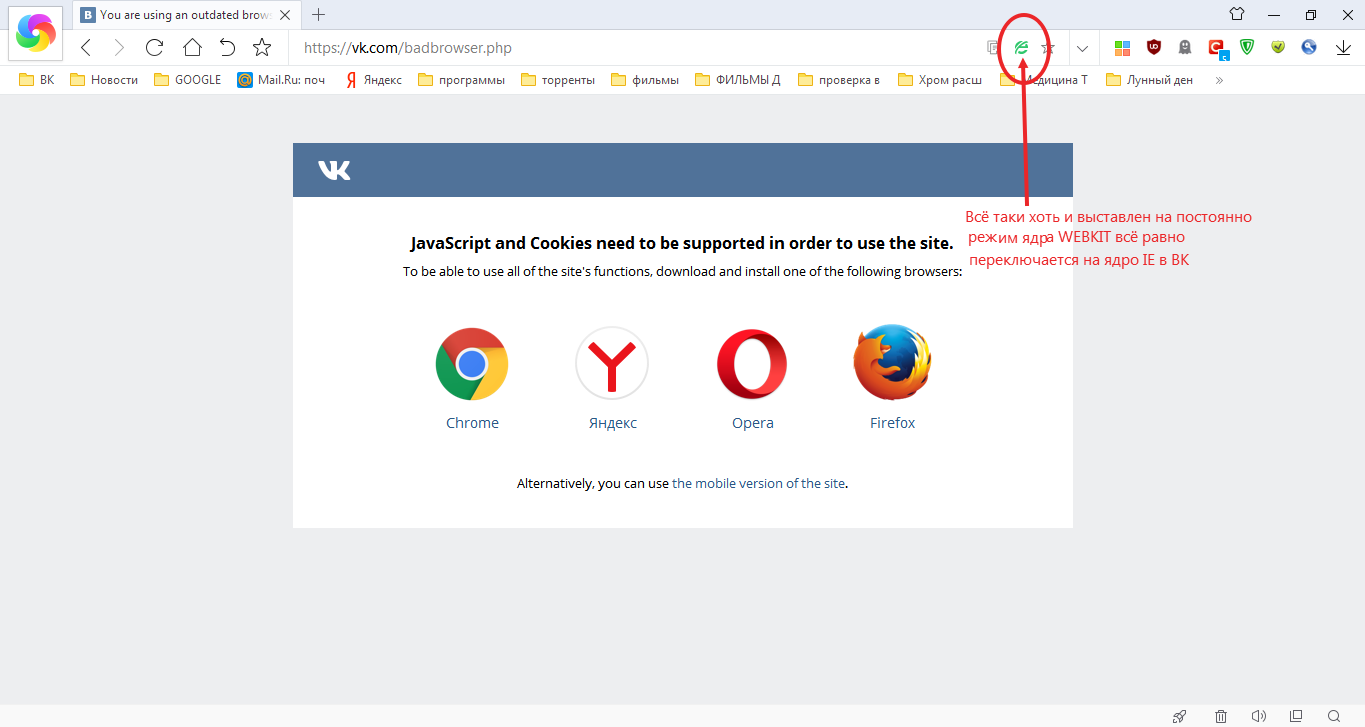This screenshot has height=727, width=1365.
Task: Reload the page with the refresh icon
Action: point(154,47)
